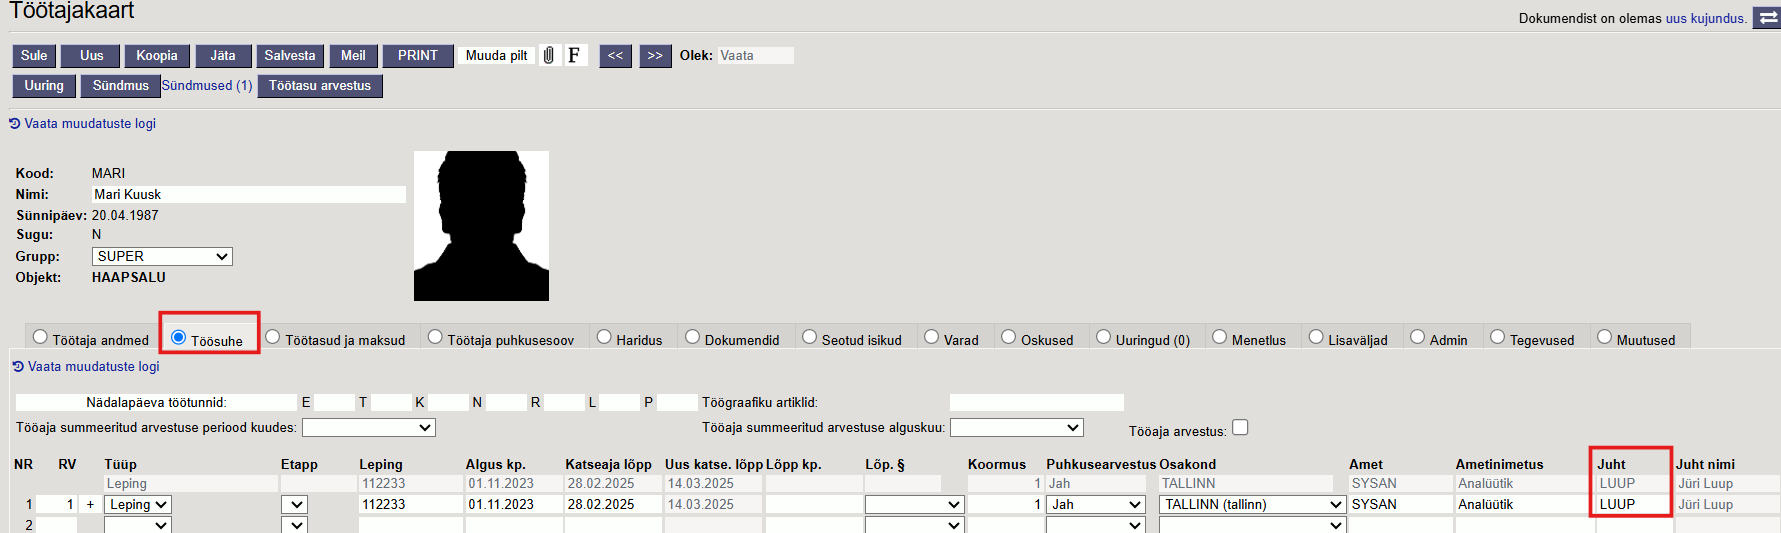
Task: Click the plus icon in row 1
Action: click(x=90, y=505)
